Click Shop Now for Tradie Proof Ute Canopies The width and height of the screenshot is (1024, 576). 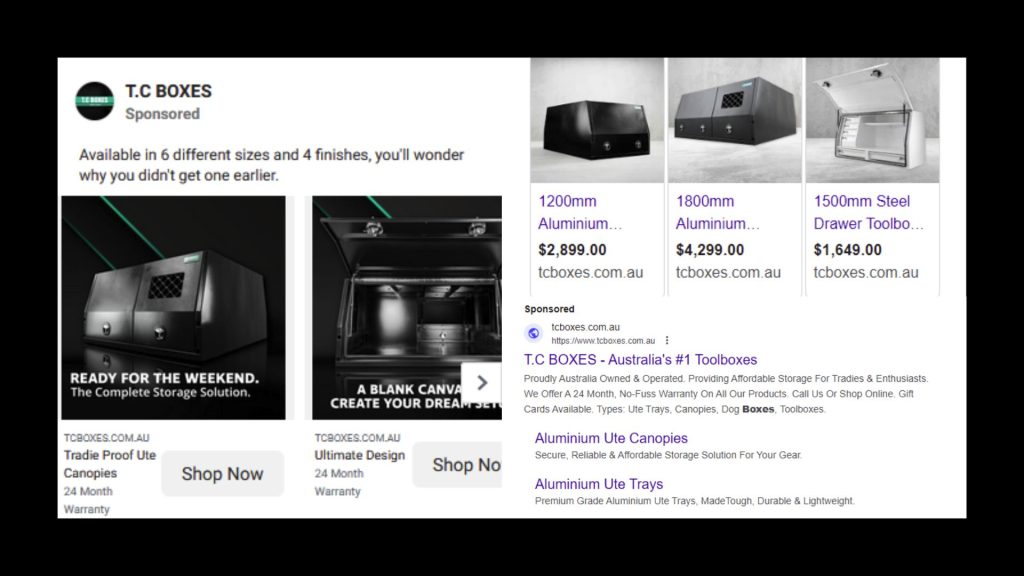click(223, 473)
